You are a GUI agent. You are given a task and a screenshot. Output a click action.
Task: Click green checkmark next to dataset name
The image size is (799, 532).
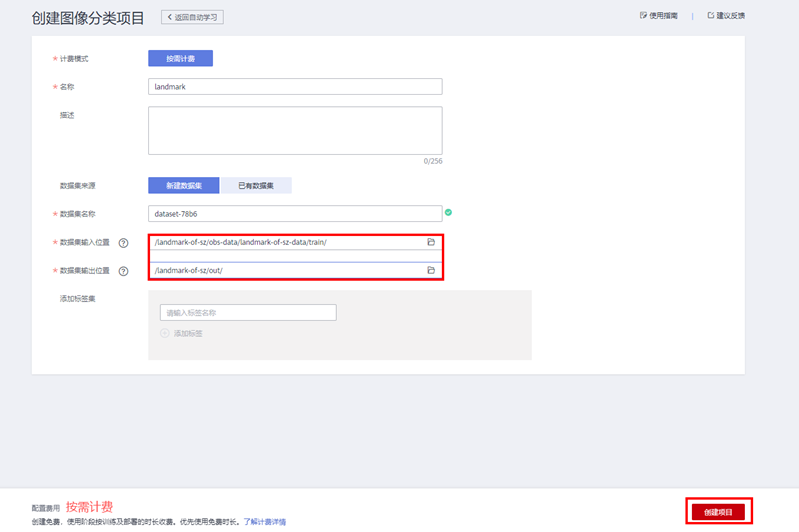[x=449, y=212]
